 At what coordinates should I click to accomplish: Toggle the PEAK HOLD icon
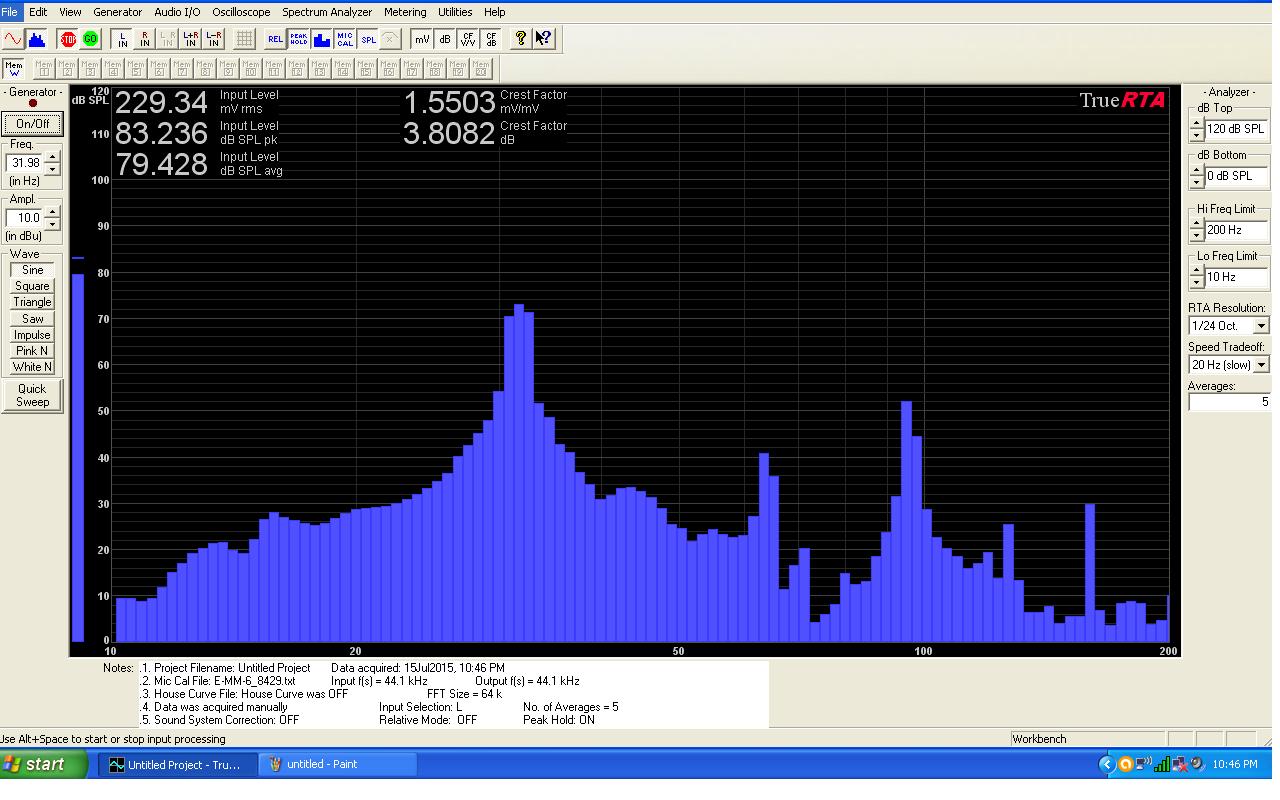pyautogui.click(x=298, y=39)
